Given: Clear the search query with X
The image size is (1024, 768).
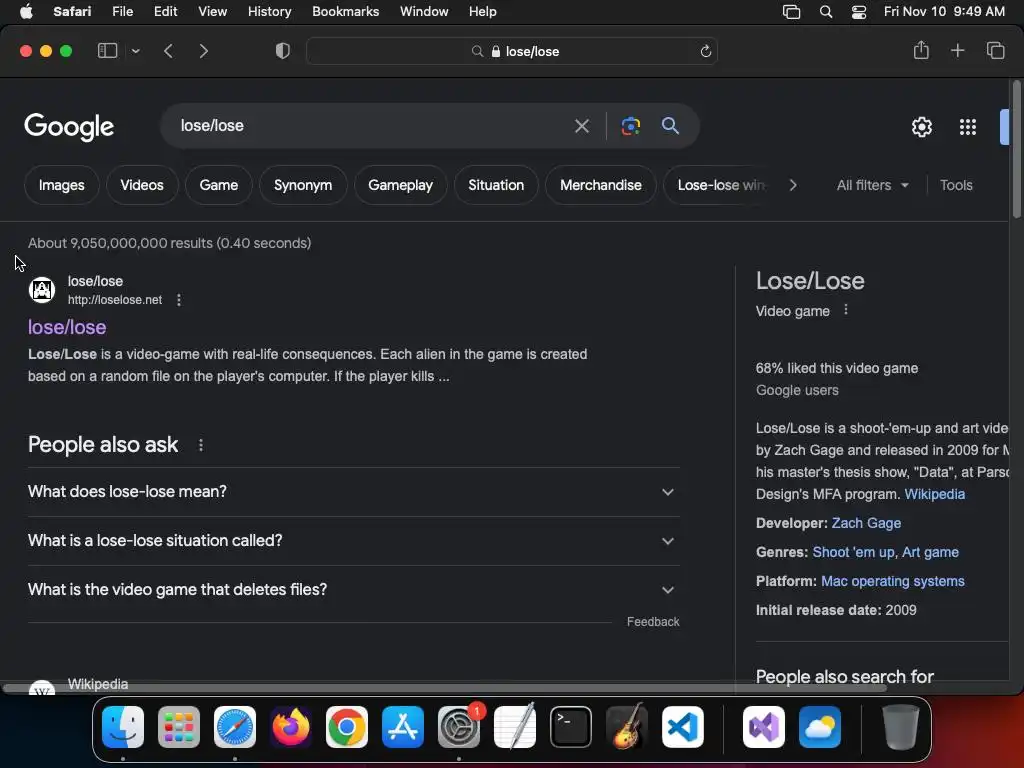Looking at the screenshot, I should (x=581, y=126).
